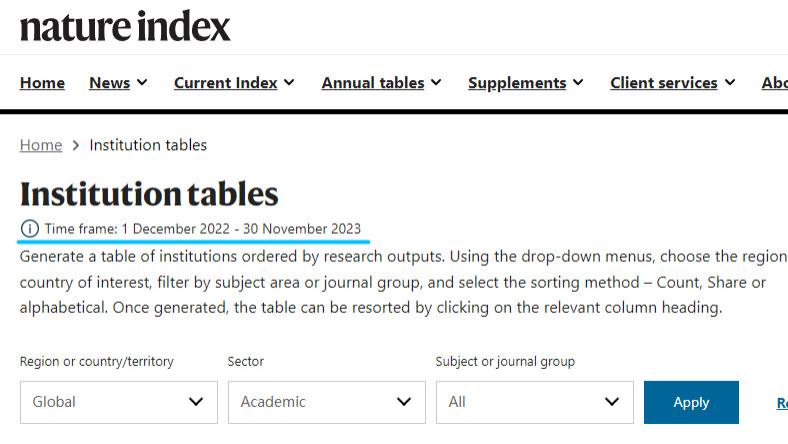Image resolution: width=788 pixels, height=444 pixels.
Task: Open the Home navigation item
Action: click(x=42, y=82)
